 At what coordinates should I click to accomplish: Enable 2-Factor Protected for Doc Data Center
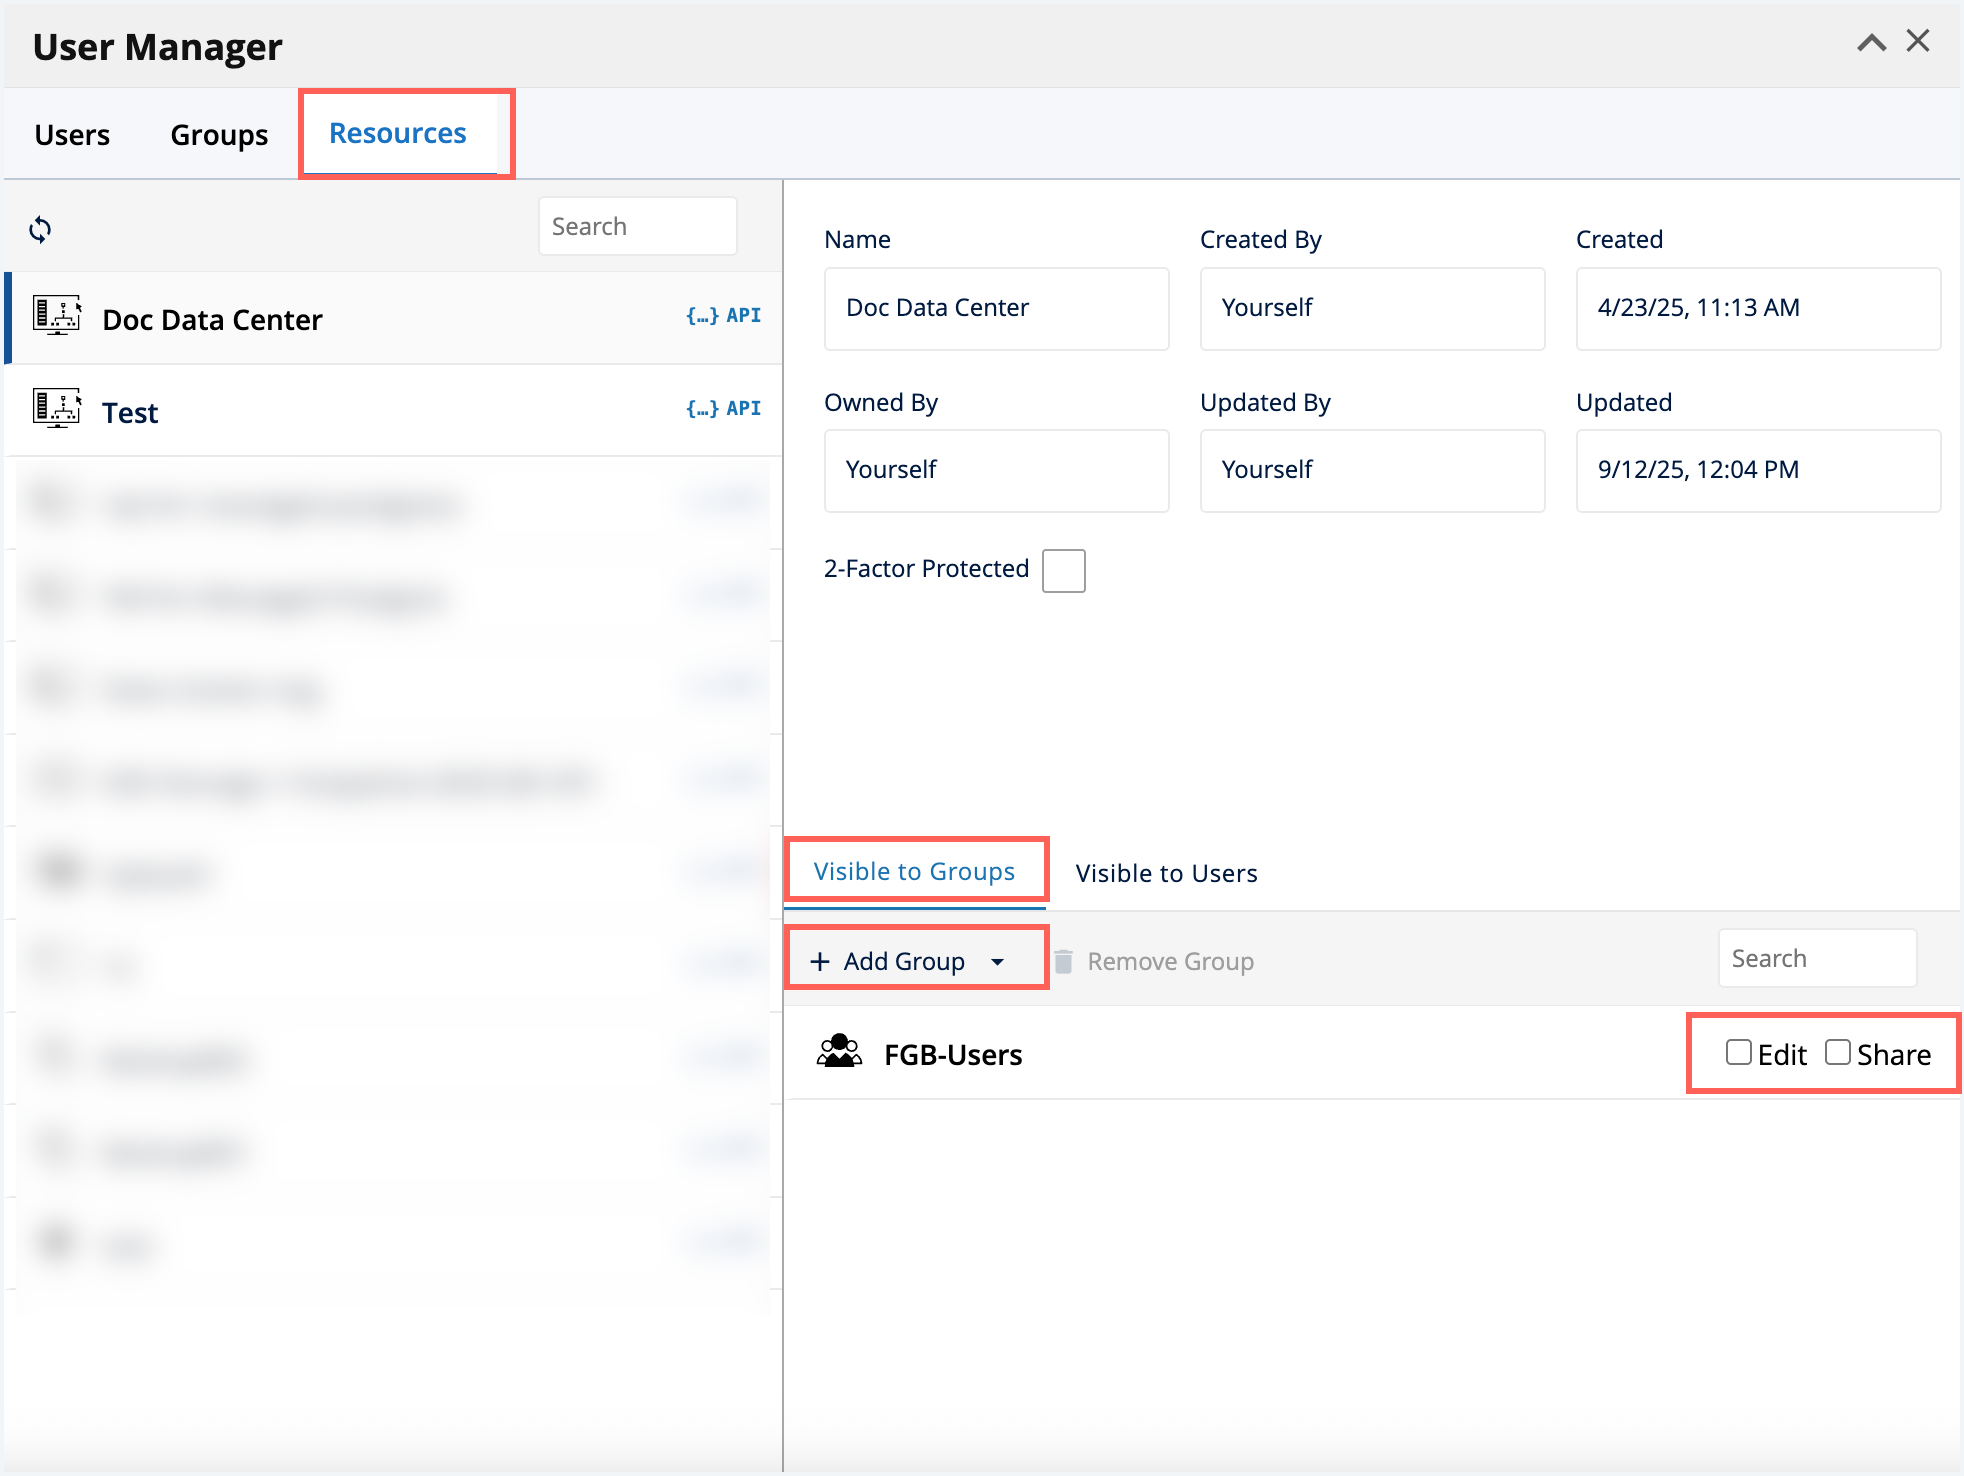coord(1063,570)
